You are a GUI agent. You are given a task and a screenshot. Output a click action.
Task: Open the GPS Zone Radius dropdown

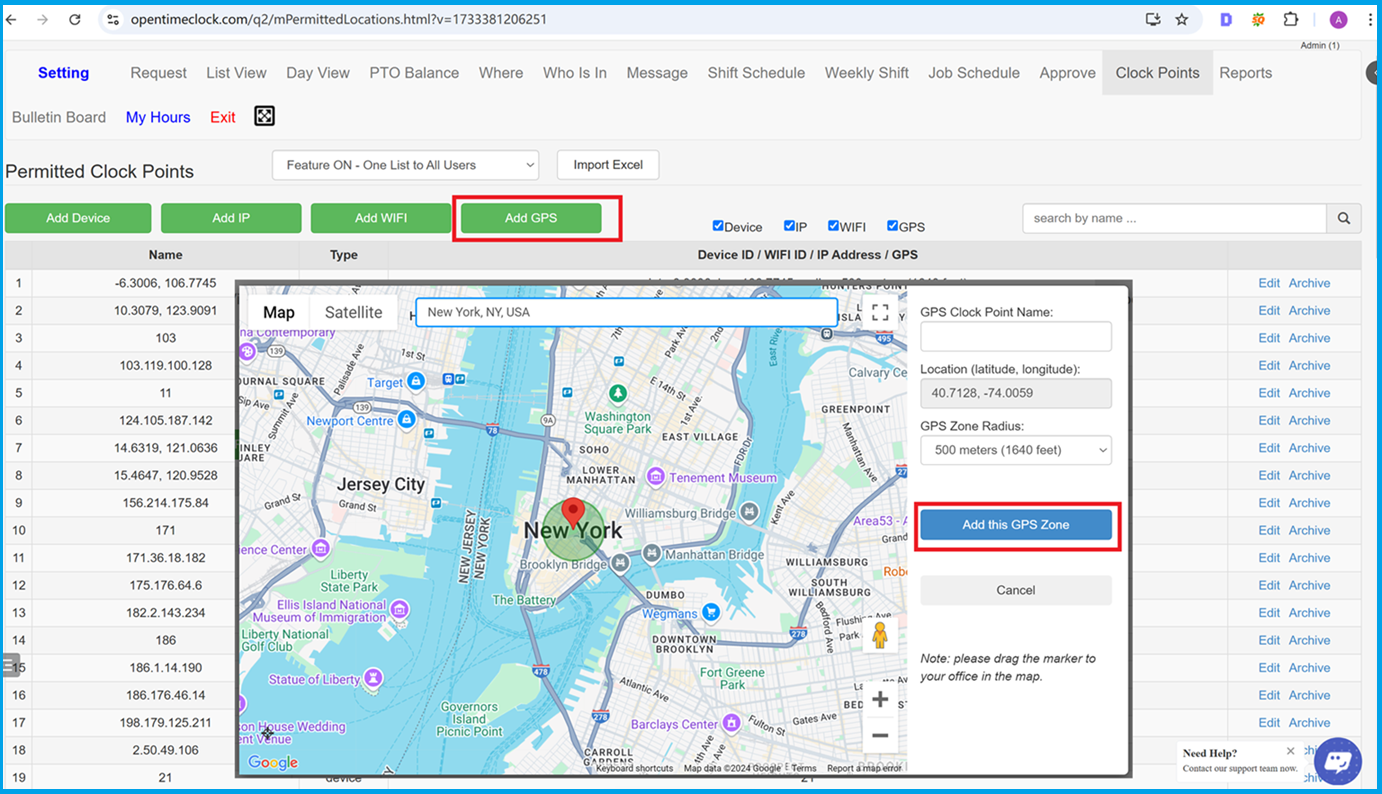[1016, 450]
